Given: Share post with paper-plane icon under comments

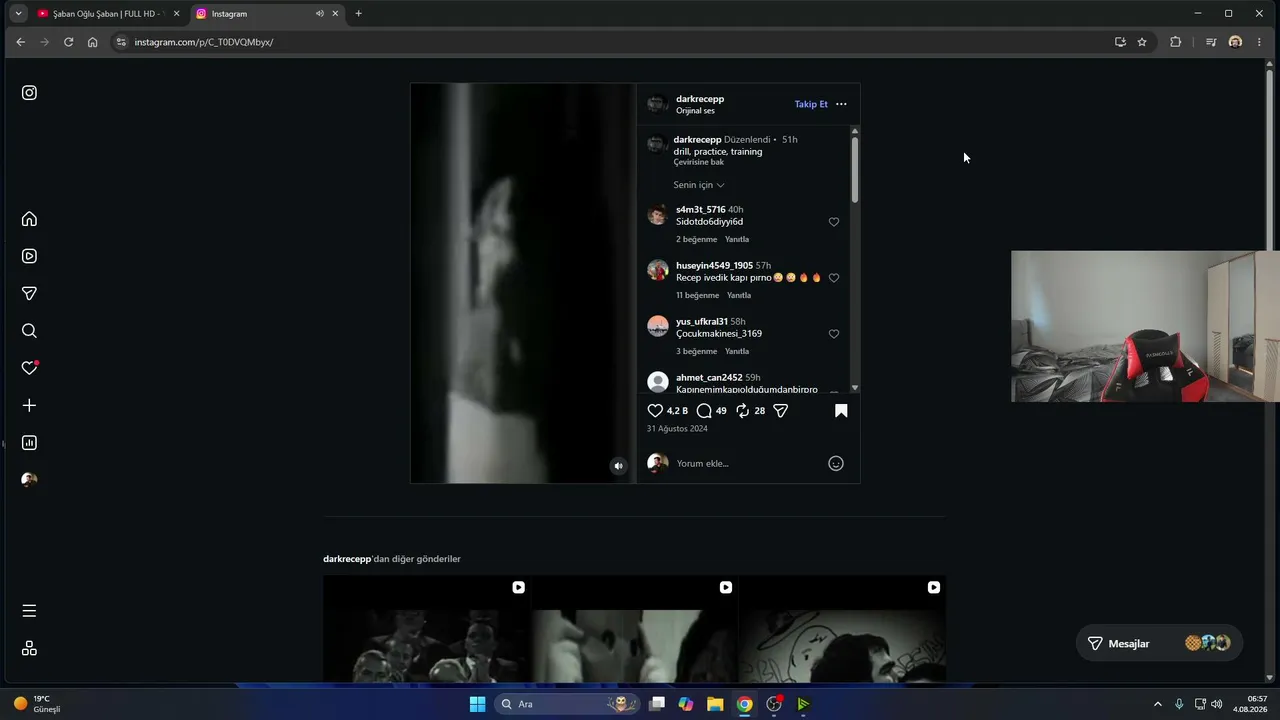Looking at the screenshot, I should [x=781, y=411].
